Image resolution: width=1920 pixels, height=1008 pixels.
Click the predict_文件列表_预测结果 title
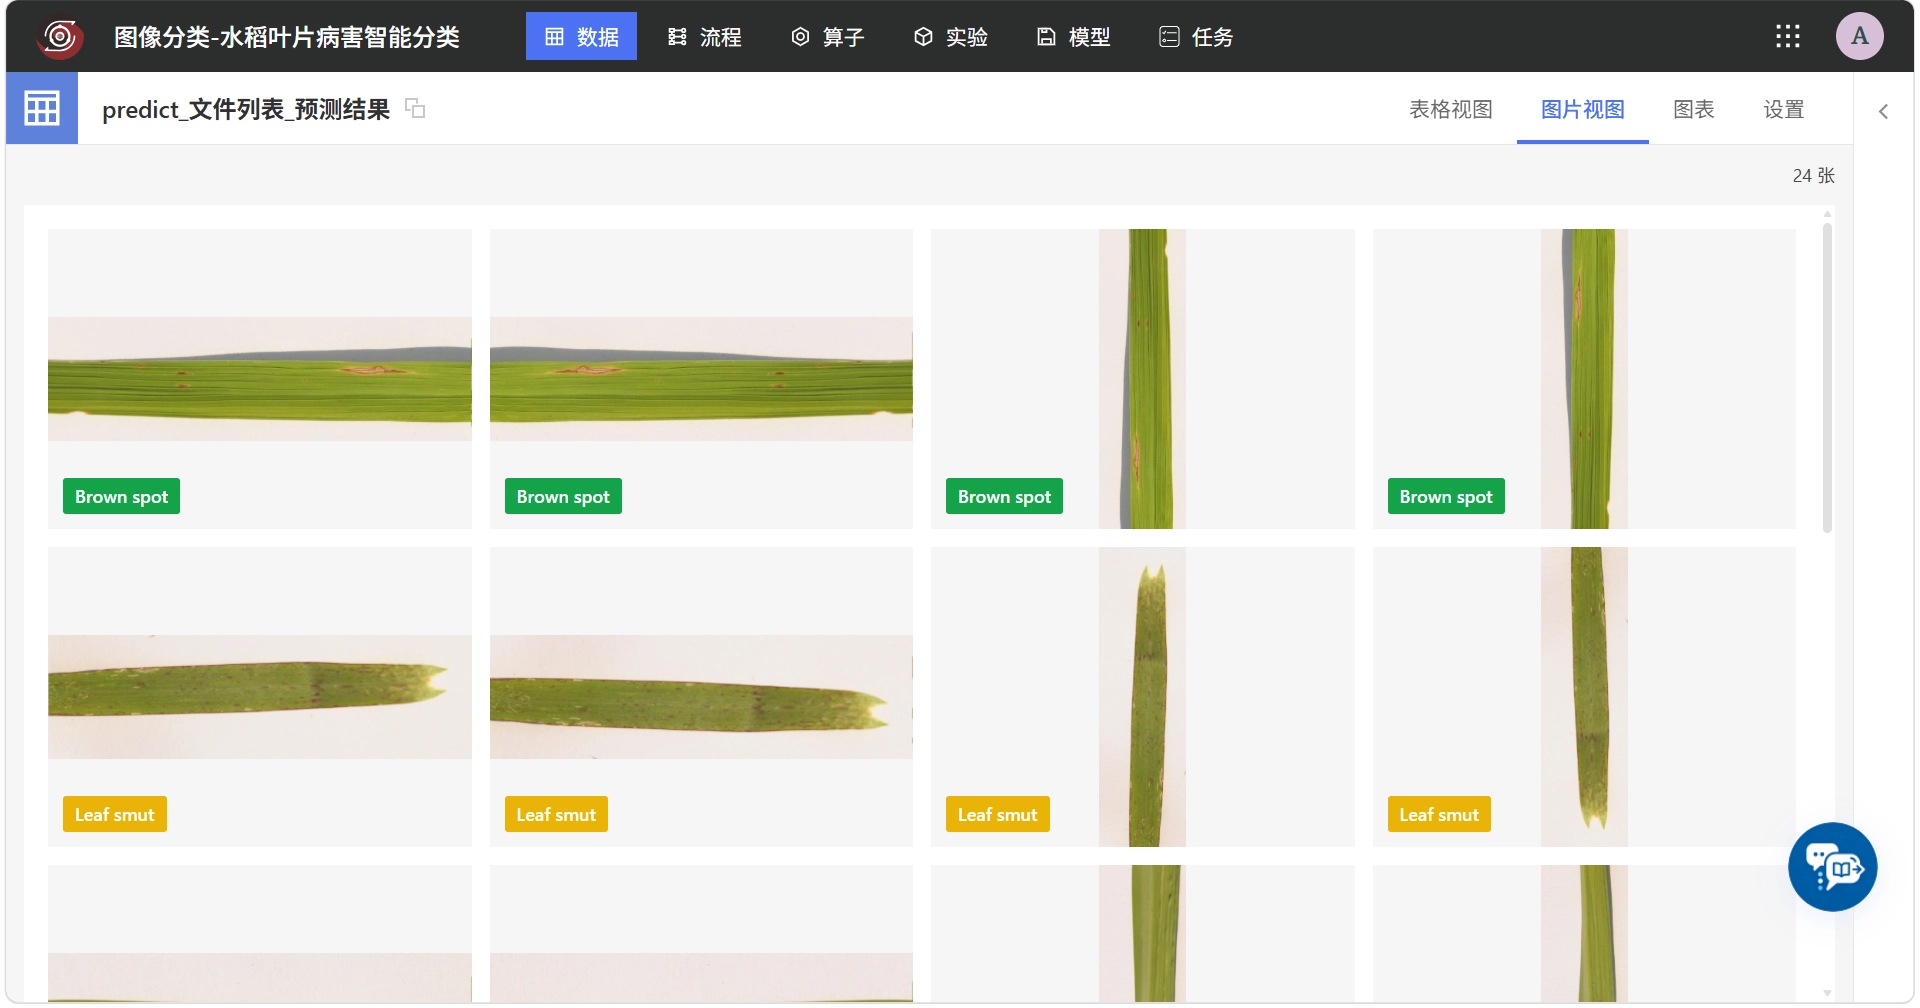(x=246, y=109)
